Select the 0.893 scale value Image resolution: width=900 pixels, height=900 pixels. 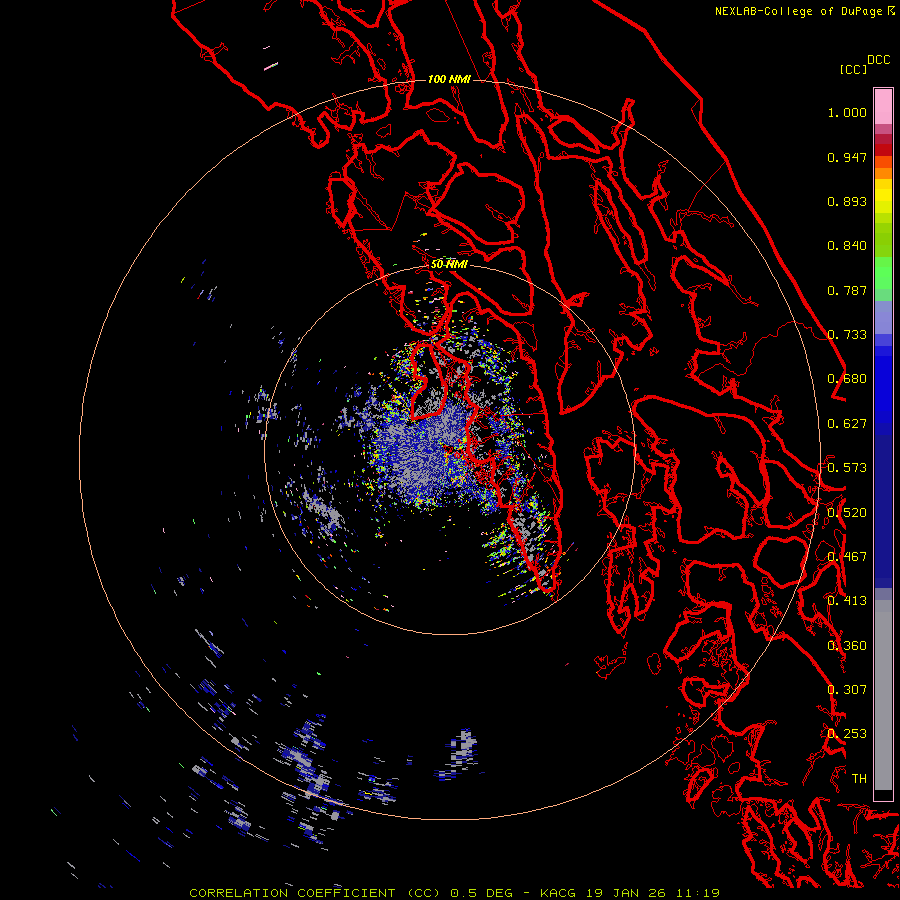tap(847, 201)
